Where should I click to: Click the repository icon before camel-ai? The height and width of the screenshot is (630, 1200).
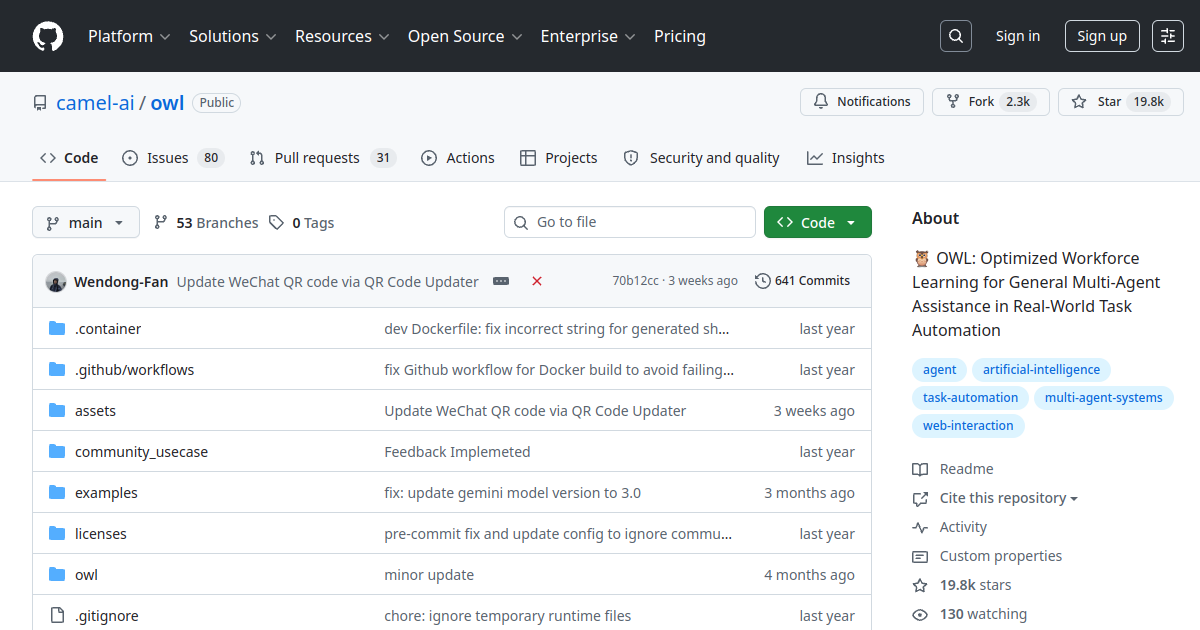click(x=40, y=103)
